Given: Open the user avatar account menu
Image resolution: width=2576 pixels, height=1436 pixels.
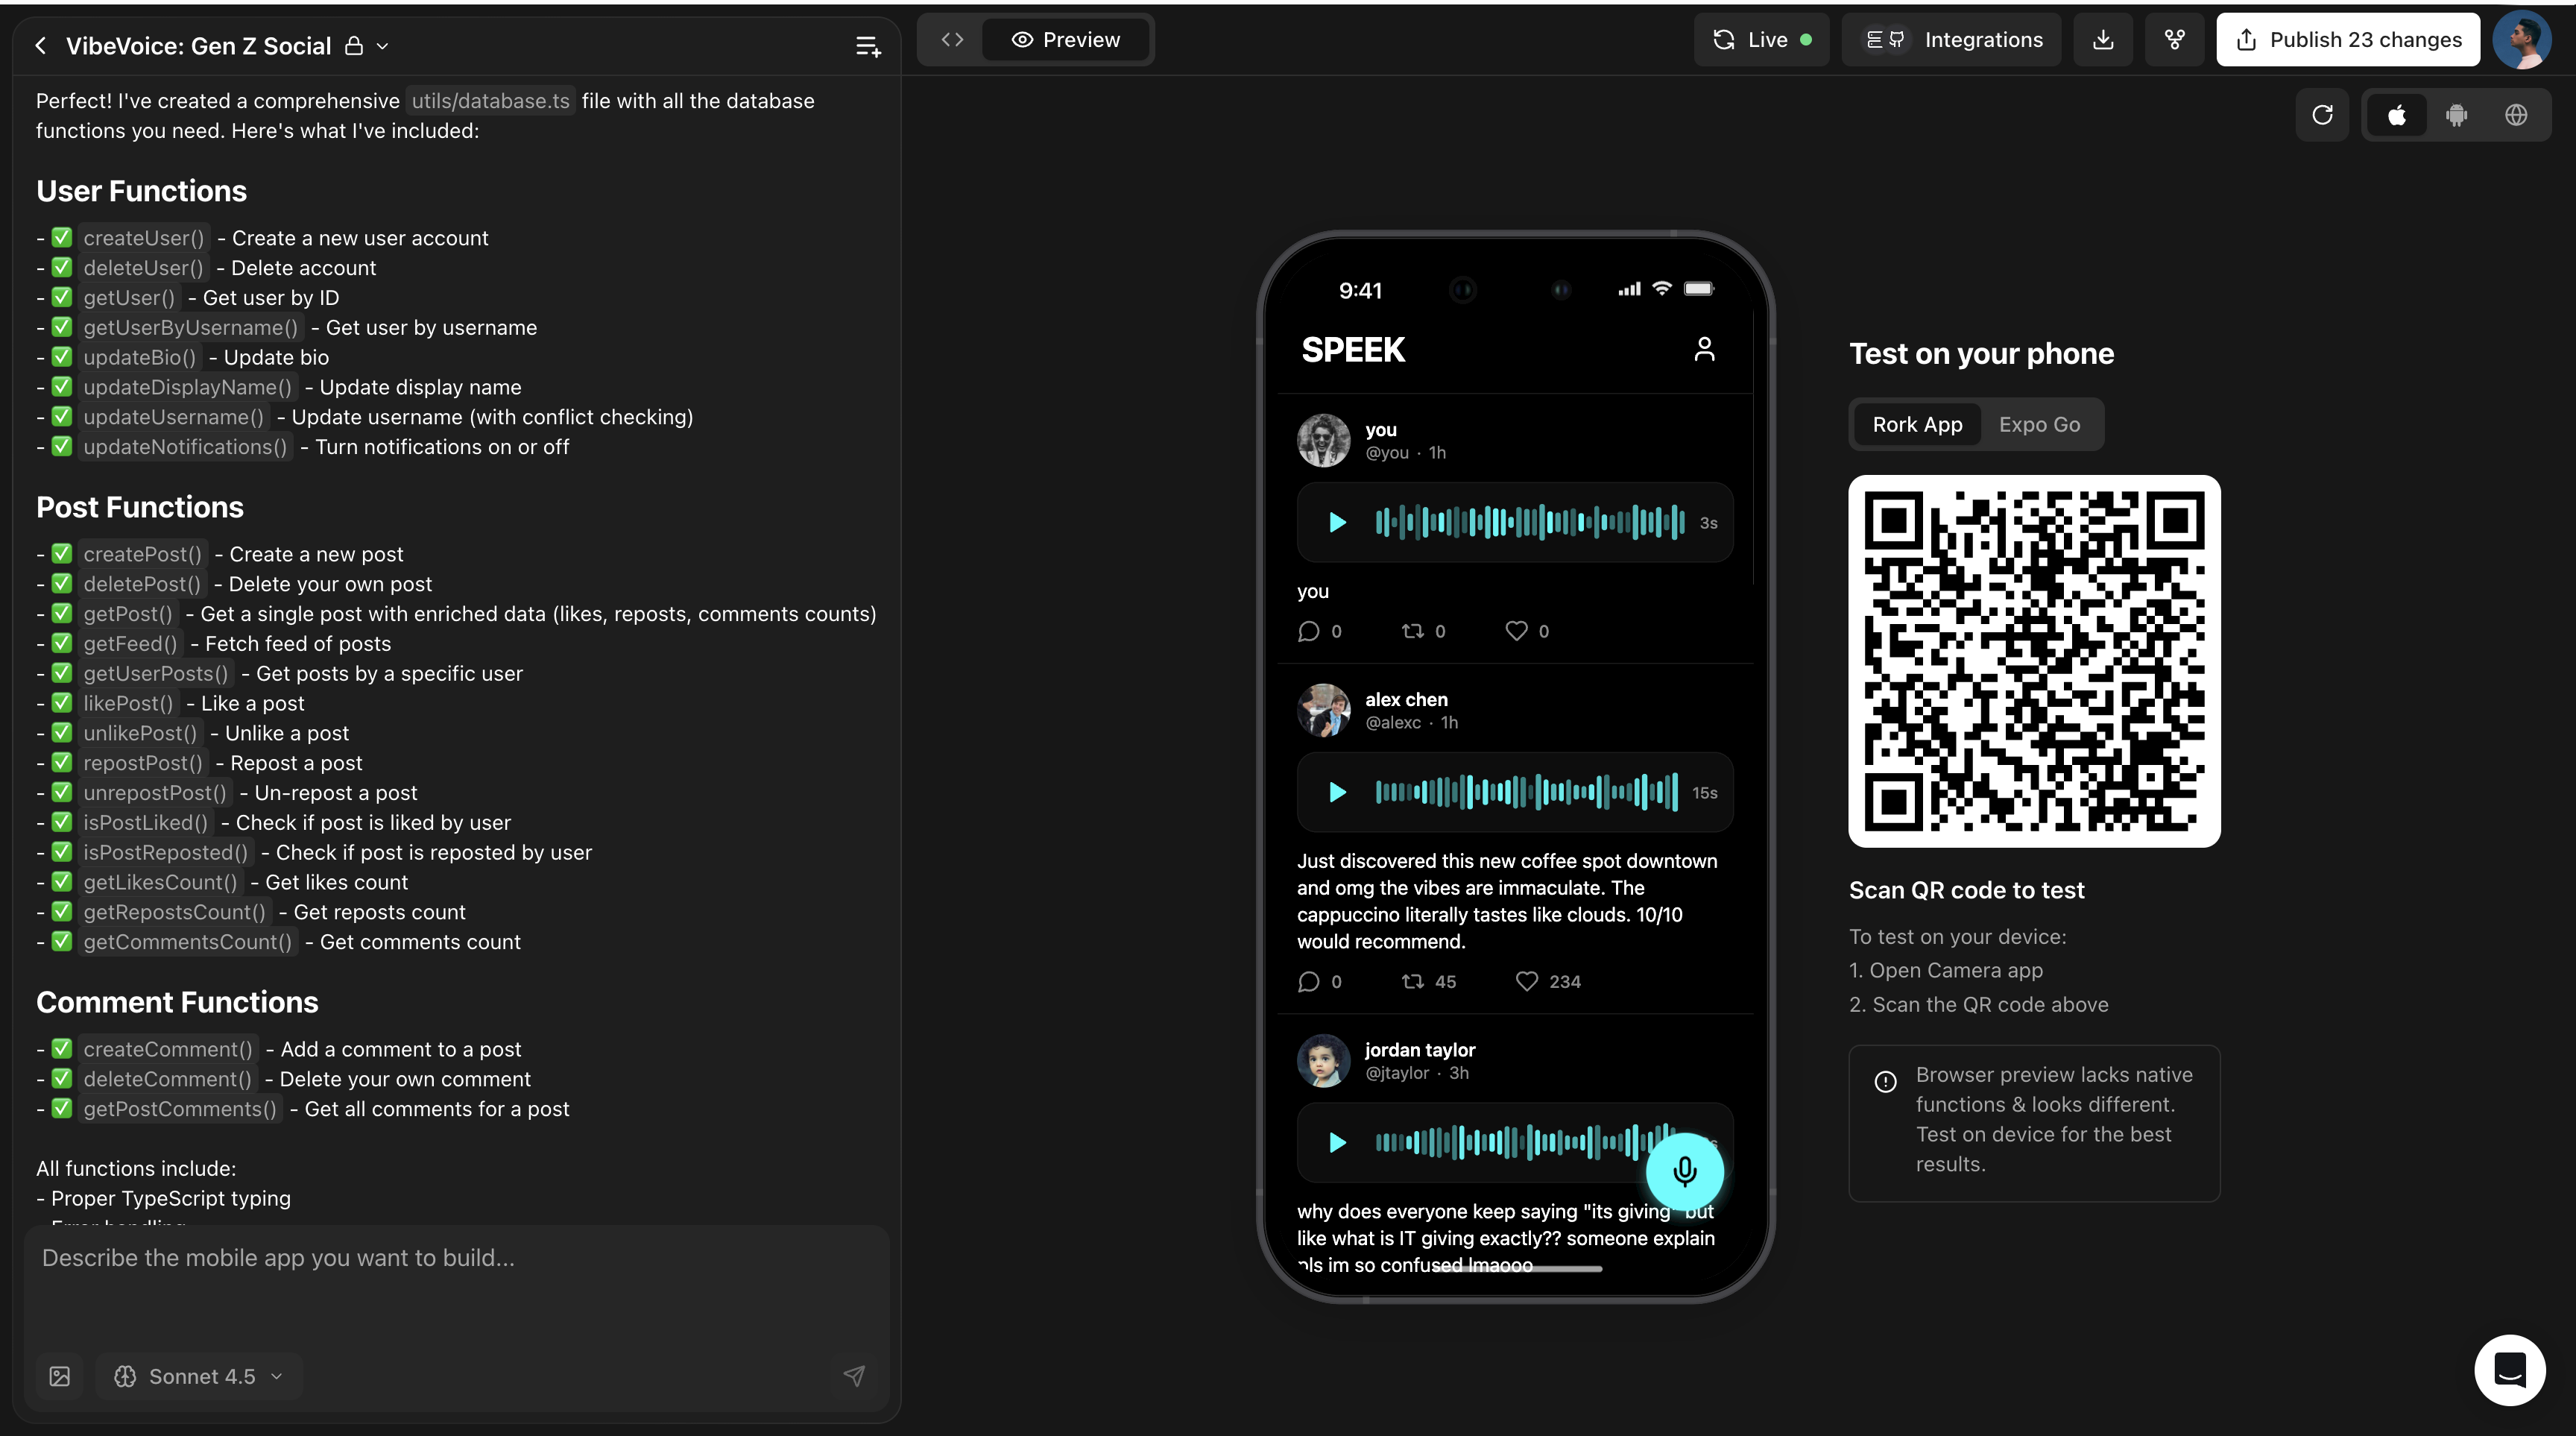Looking at the screenshot, I should 2522,40.
